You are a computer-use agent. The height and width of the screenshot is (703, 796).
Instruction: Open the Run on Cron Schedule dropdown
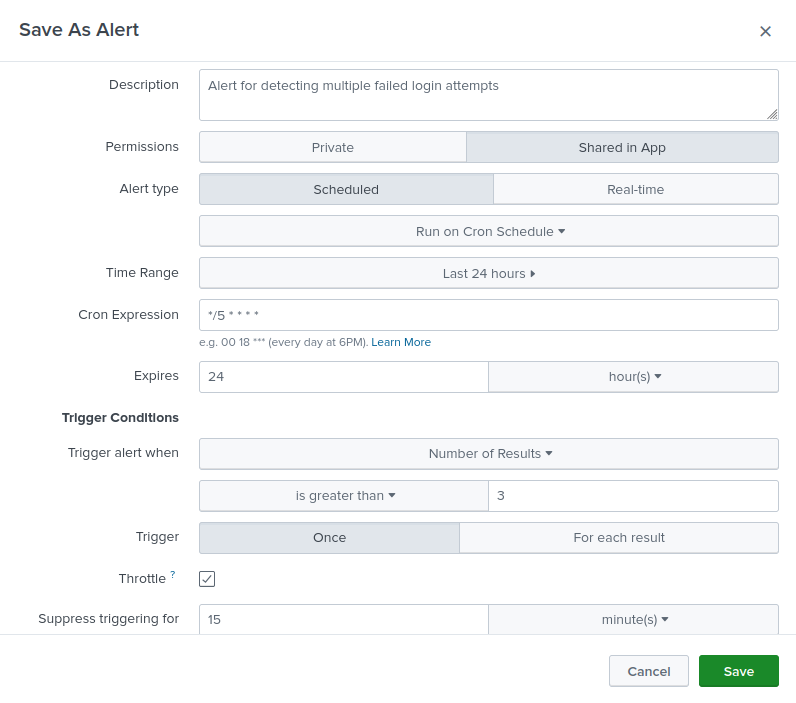click(489, 231)
